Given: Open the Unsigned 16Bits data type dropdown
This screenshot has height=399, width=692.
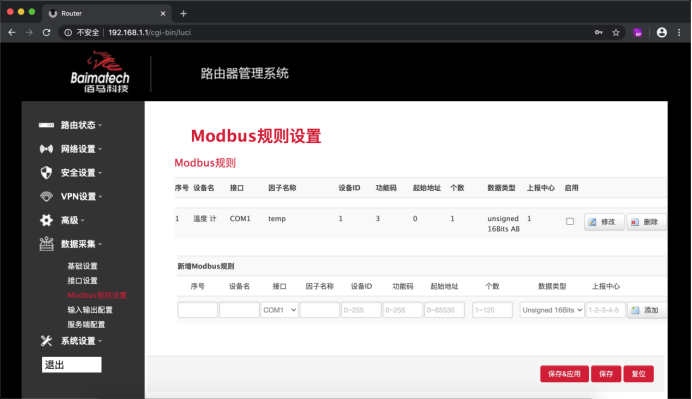Looking at the screenshot, I should [x=552, y=310].
